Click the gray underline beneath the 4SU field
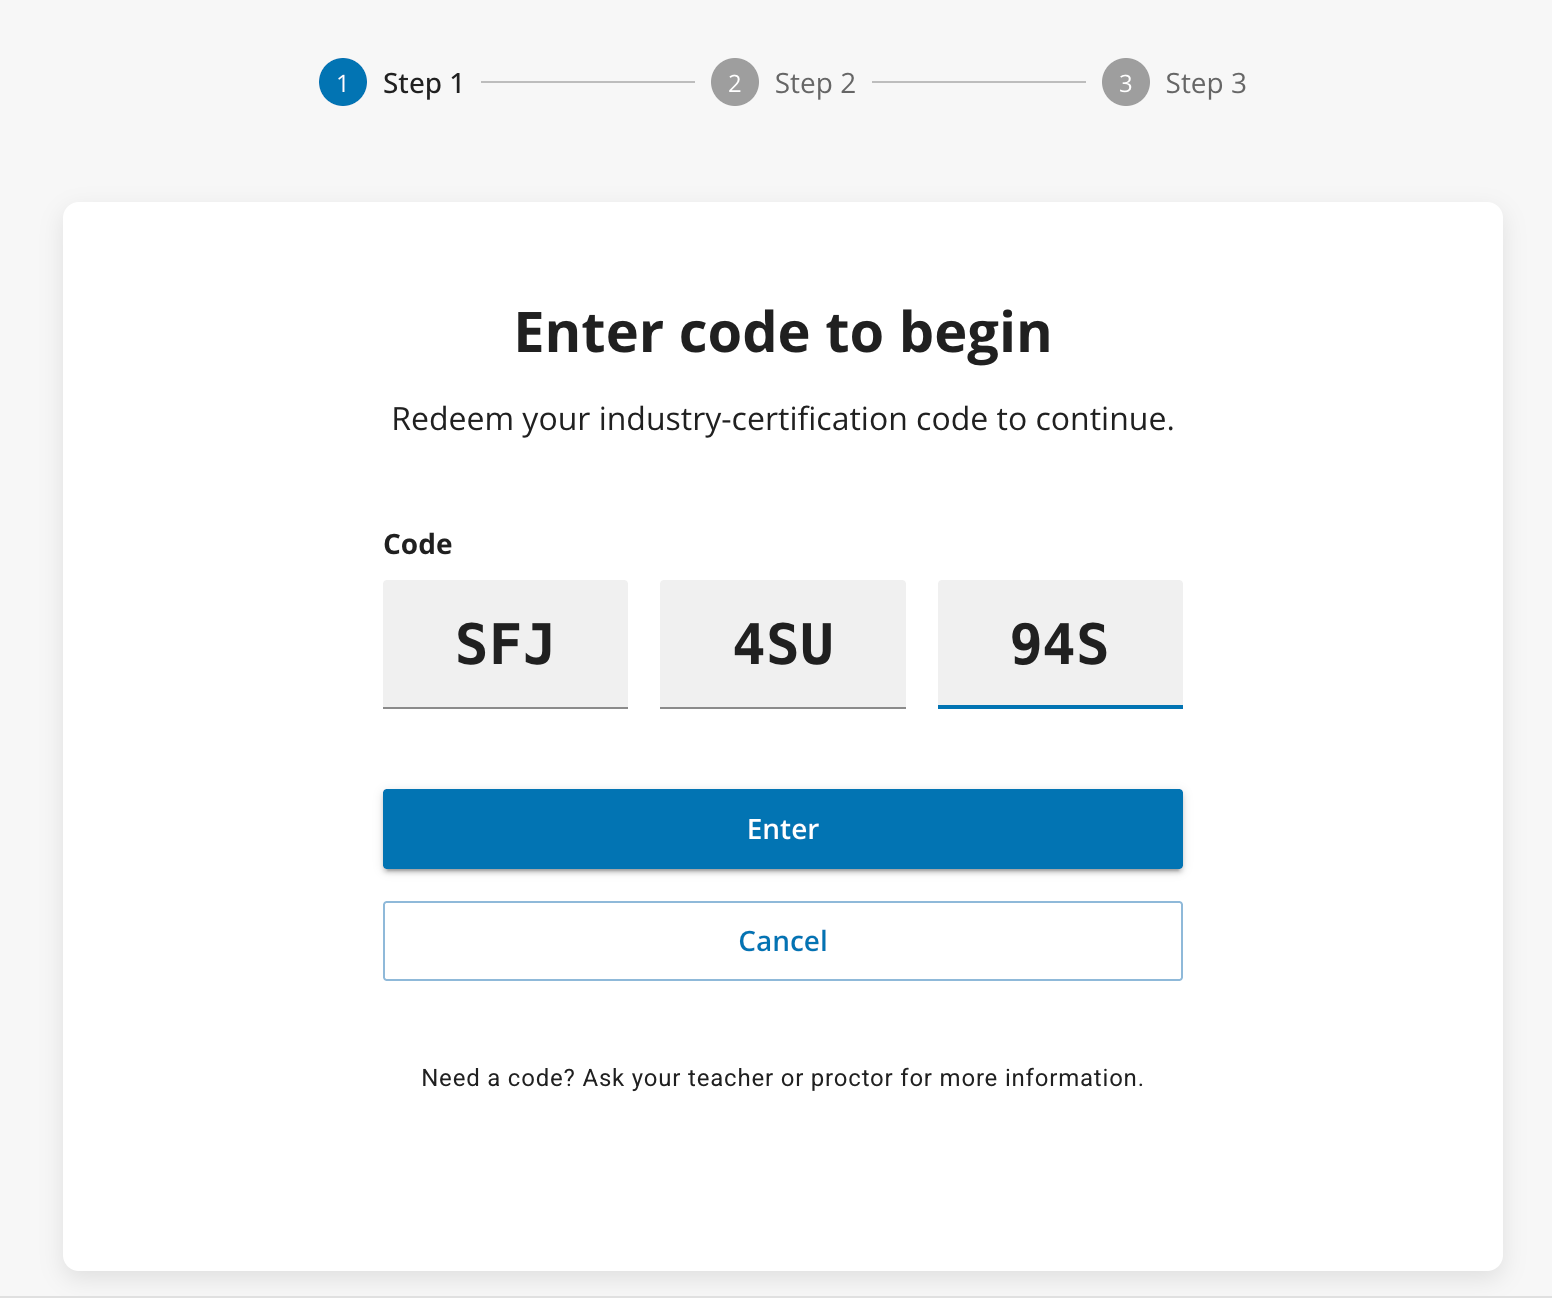1552x1298 pixels. coord(782,708)
